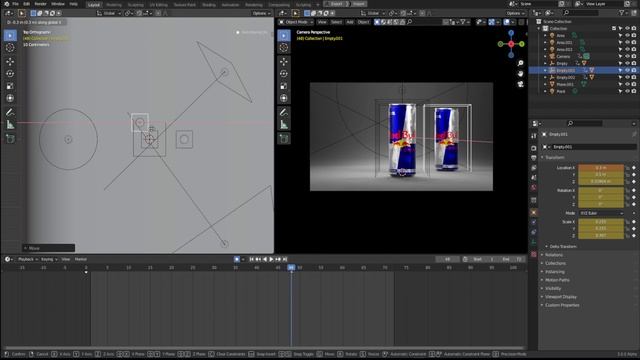Collapse the Transform panel
The width and height of the screenshot is (640, 360).
click(554, 157)
